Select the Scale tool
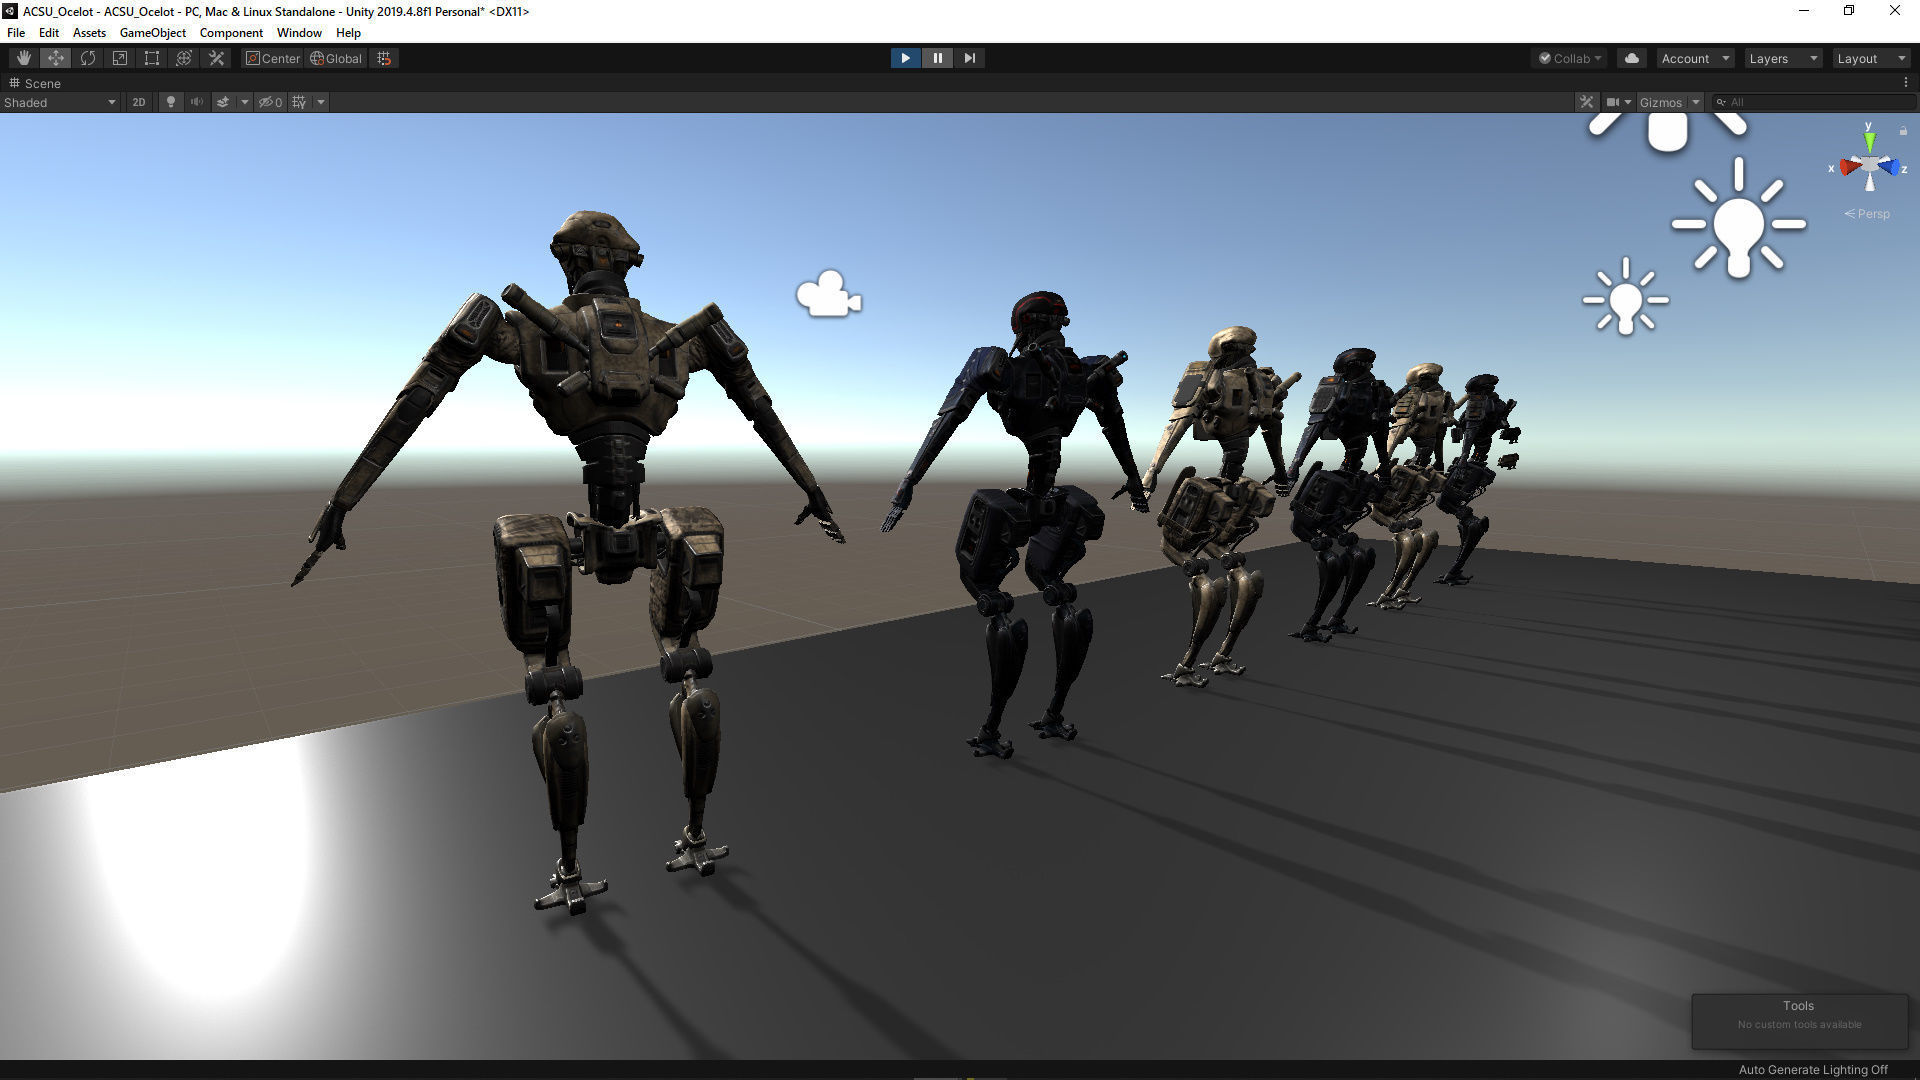 (x=120, y=58)
